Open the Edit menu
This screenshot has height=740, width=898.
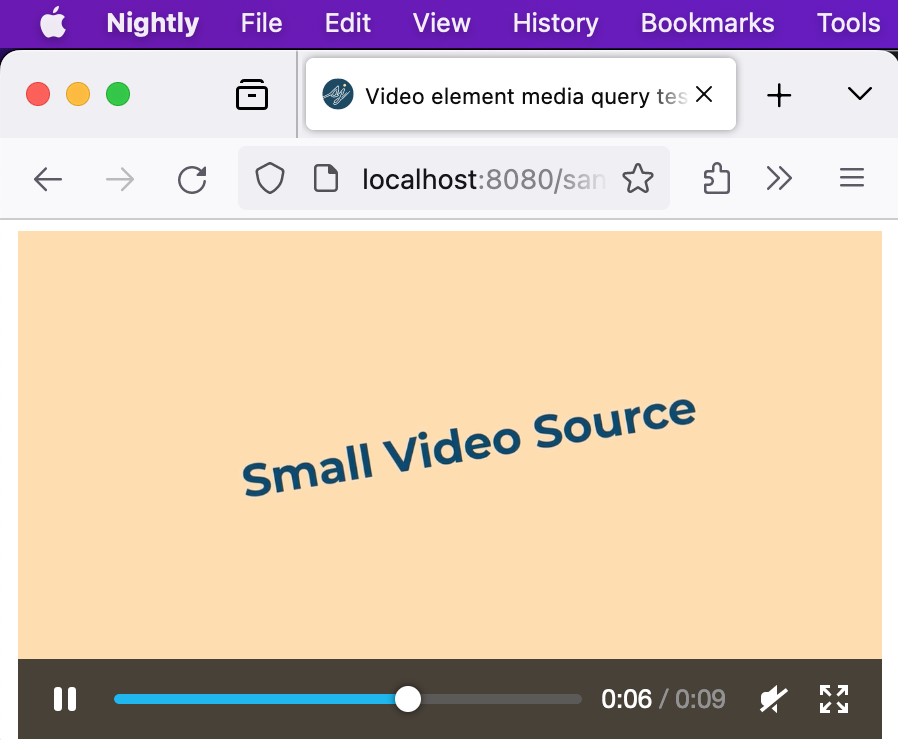click(x=348, y=23)
